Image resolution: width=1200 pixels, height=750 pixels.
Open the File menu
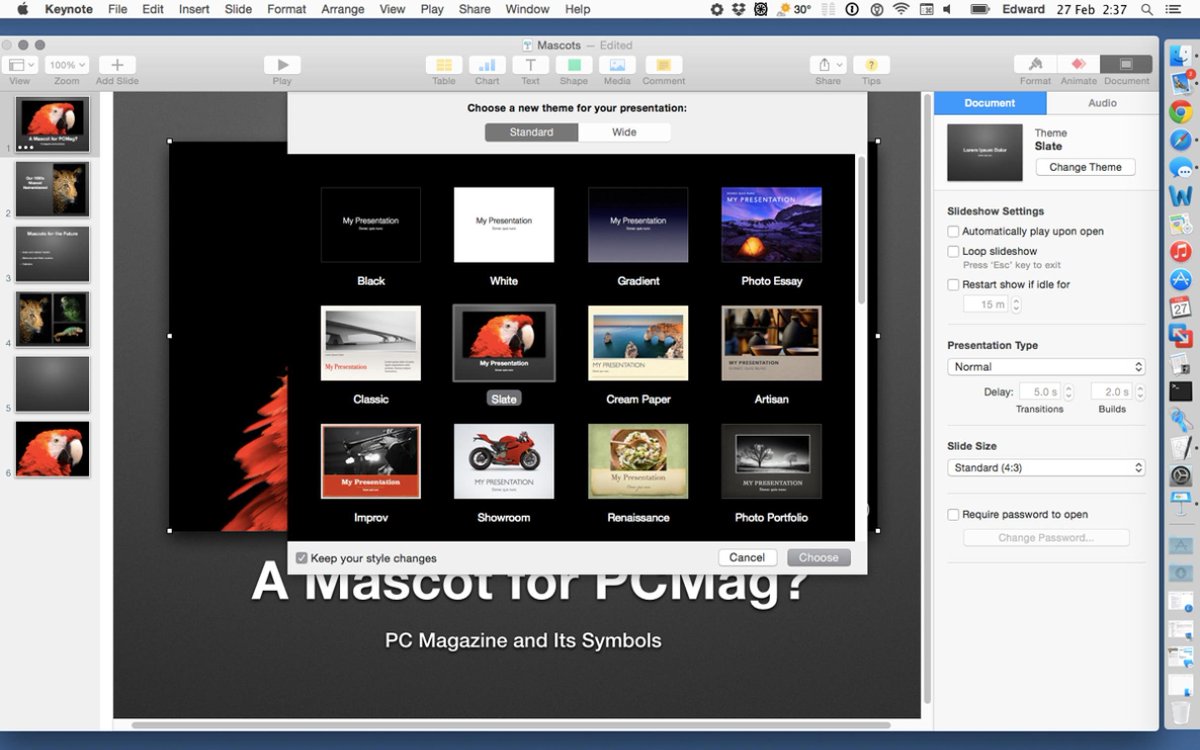117,9
